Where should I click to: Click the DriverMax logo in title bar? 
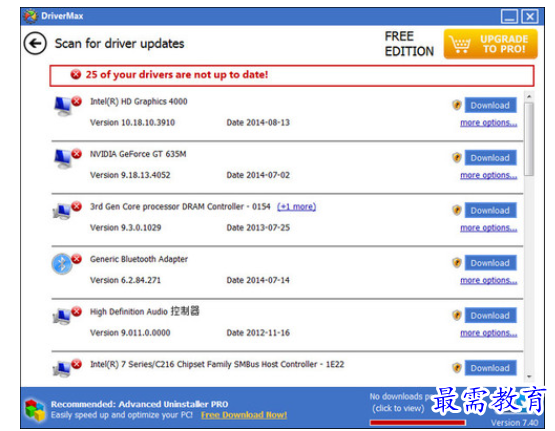(30, 16)
